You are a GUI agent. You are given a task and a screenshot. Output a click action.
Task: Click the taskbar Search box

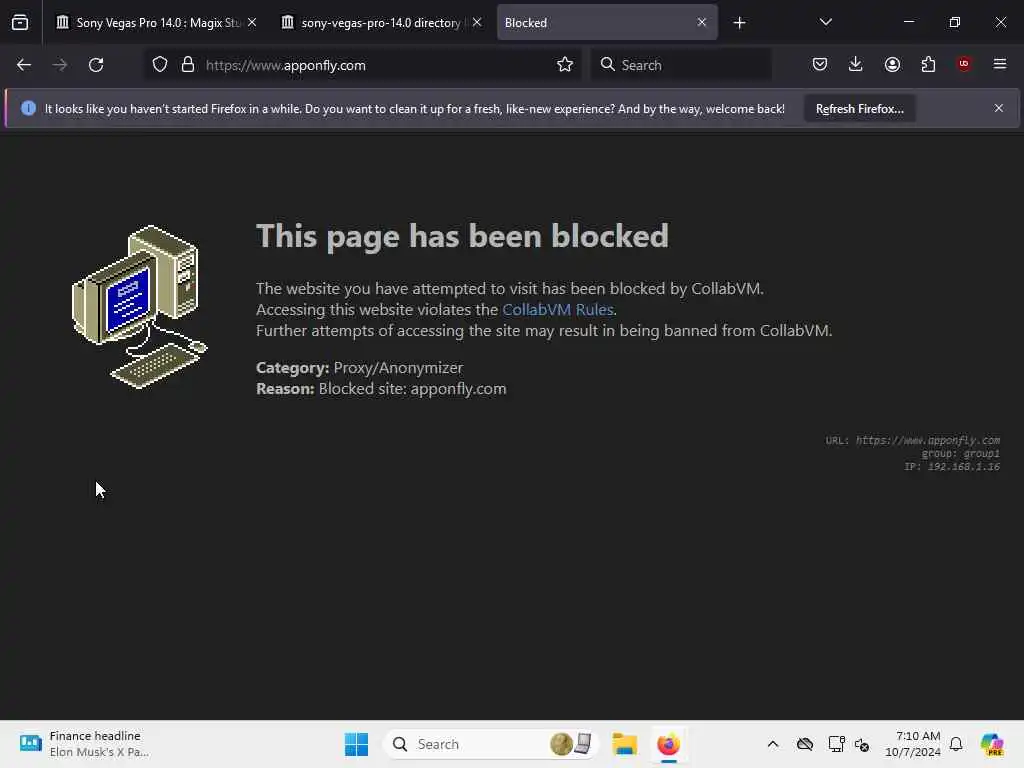[490, 744]
